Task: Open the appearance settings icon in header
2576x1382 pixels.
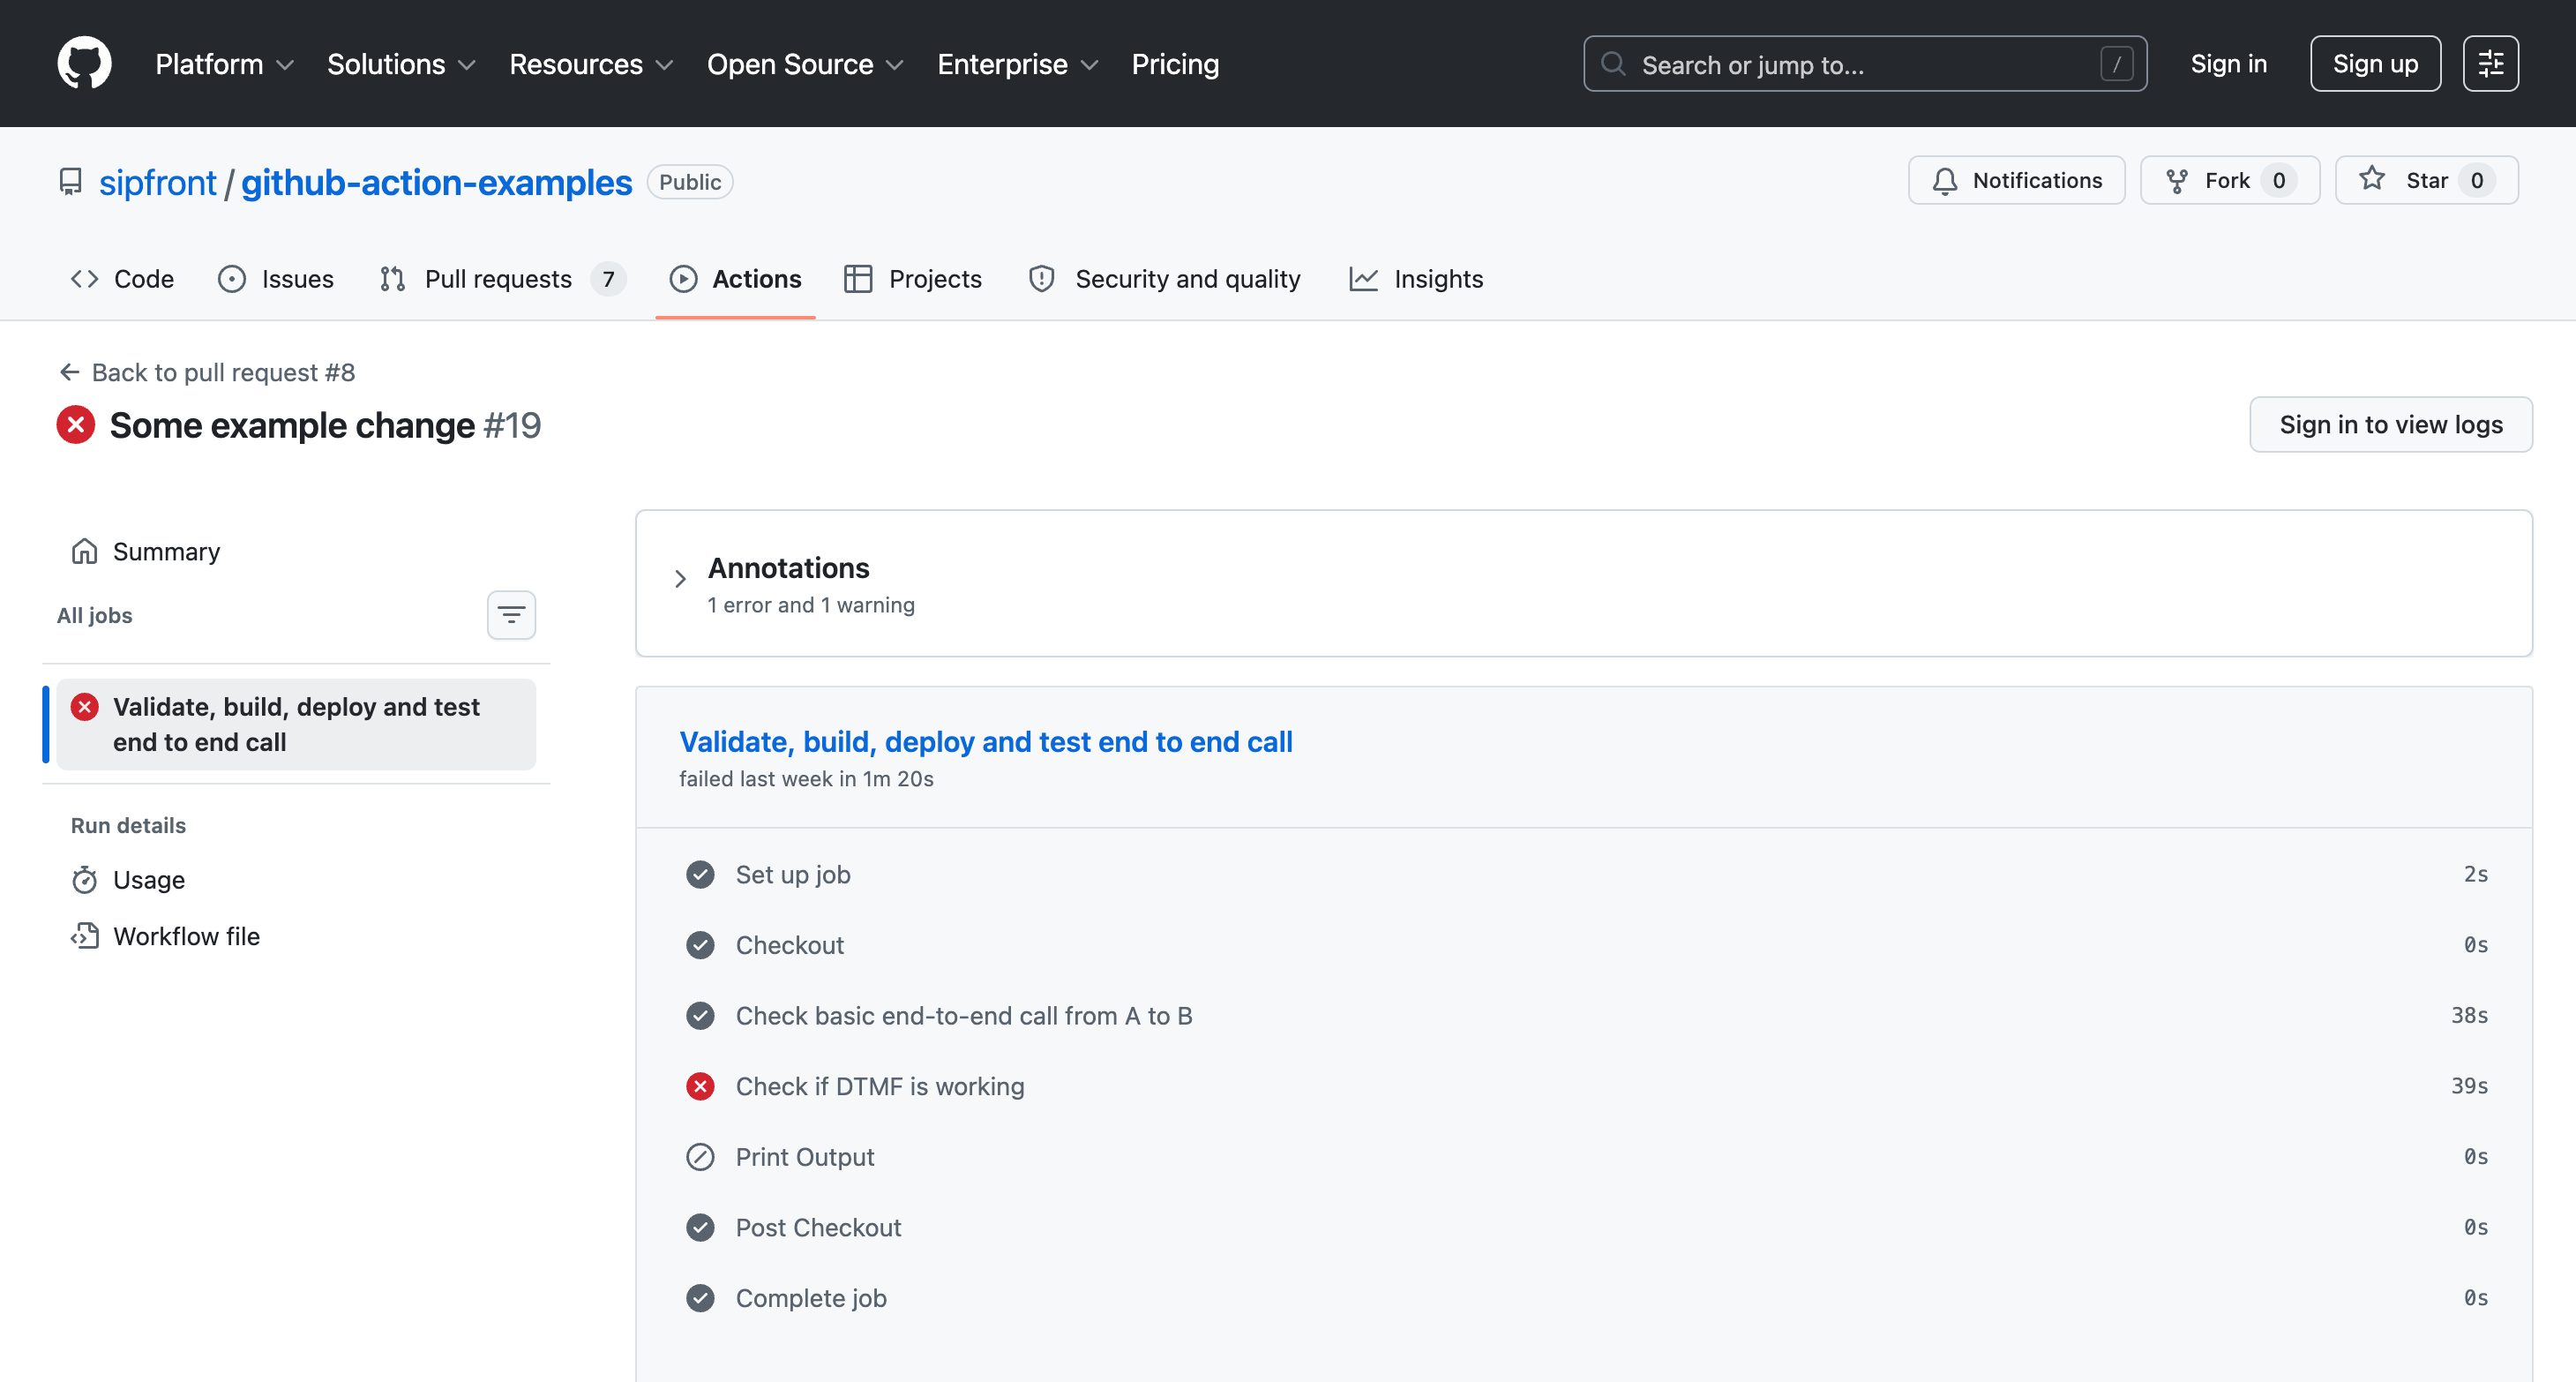Action: (2490, 64)
